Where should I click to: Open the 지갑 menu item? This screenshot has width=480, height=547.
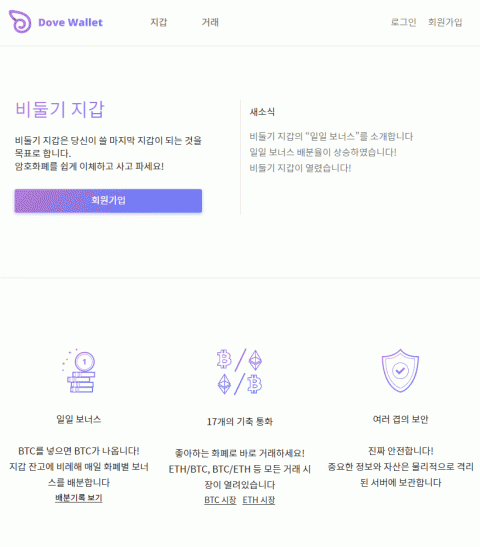click(x=159, y=22)
